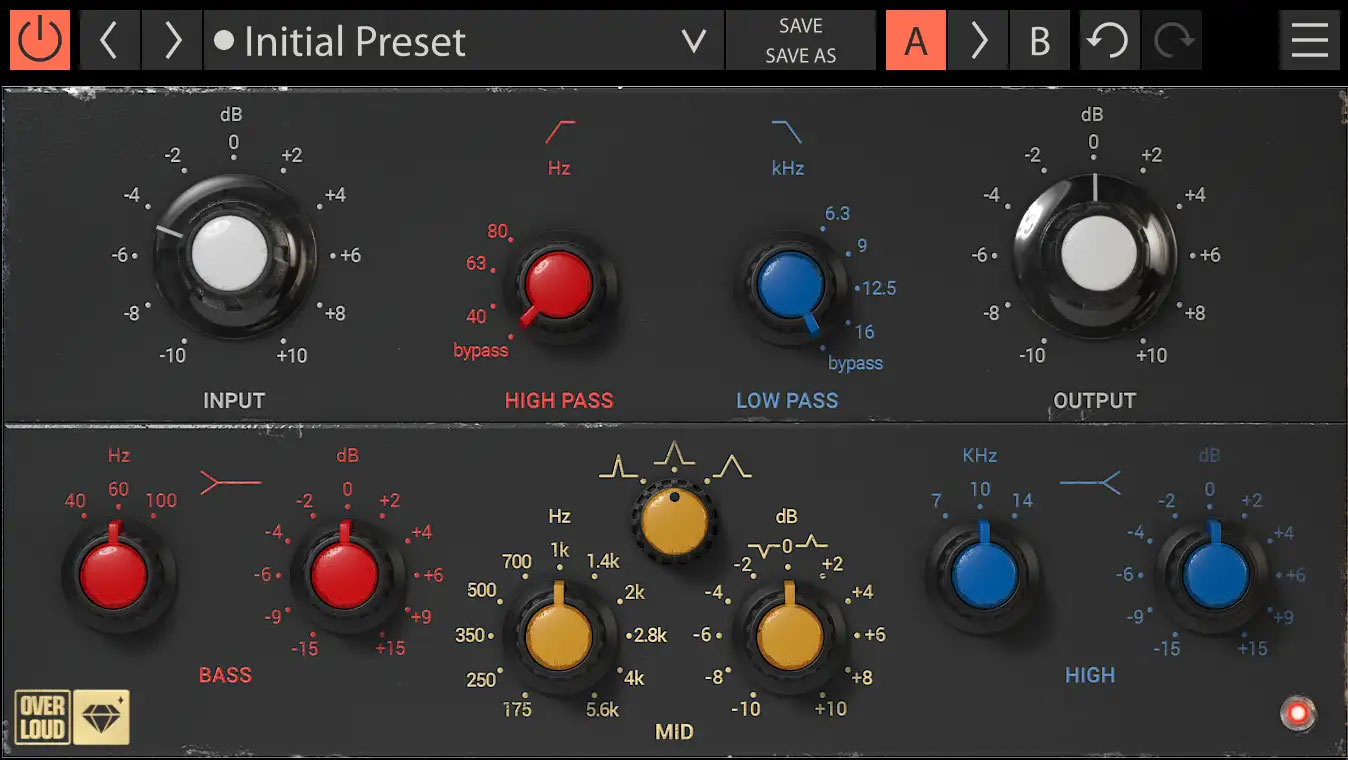Go to the previous preset arrow
This screenshot has width=1348, height=760.
109,41
